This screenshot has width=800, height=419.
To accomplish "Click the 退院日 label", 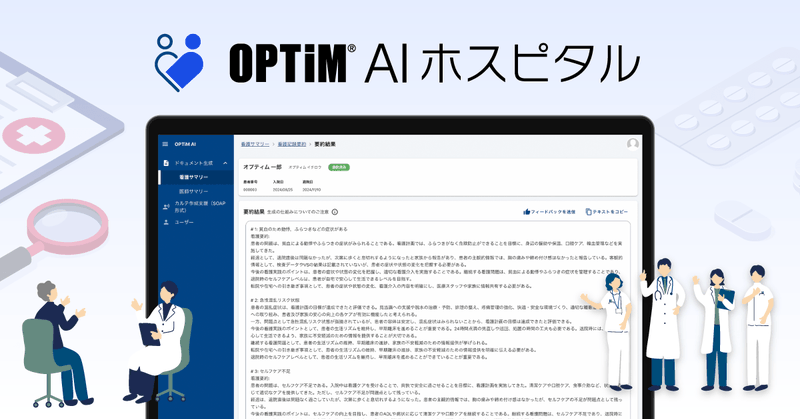I will coord(308,182).
